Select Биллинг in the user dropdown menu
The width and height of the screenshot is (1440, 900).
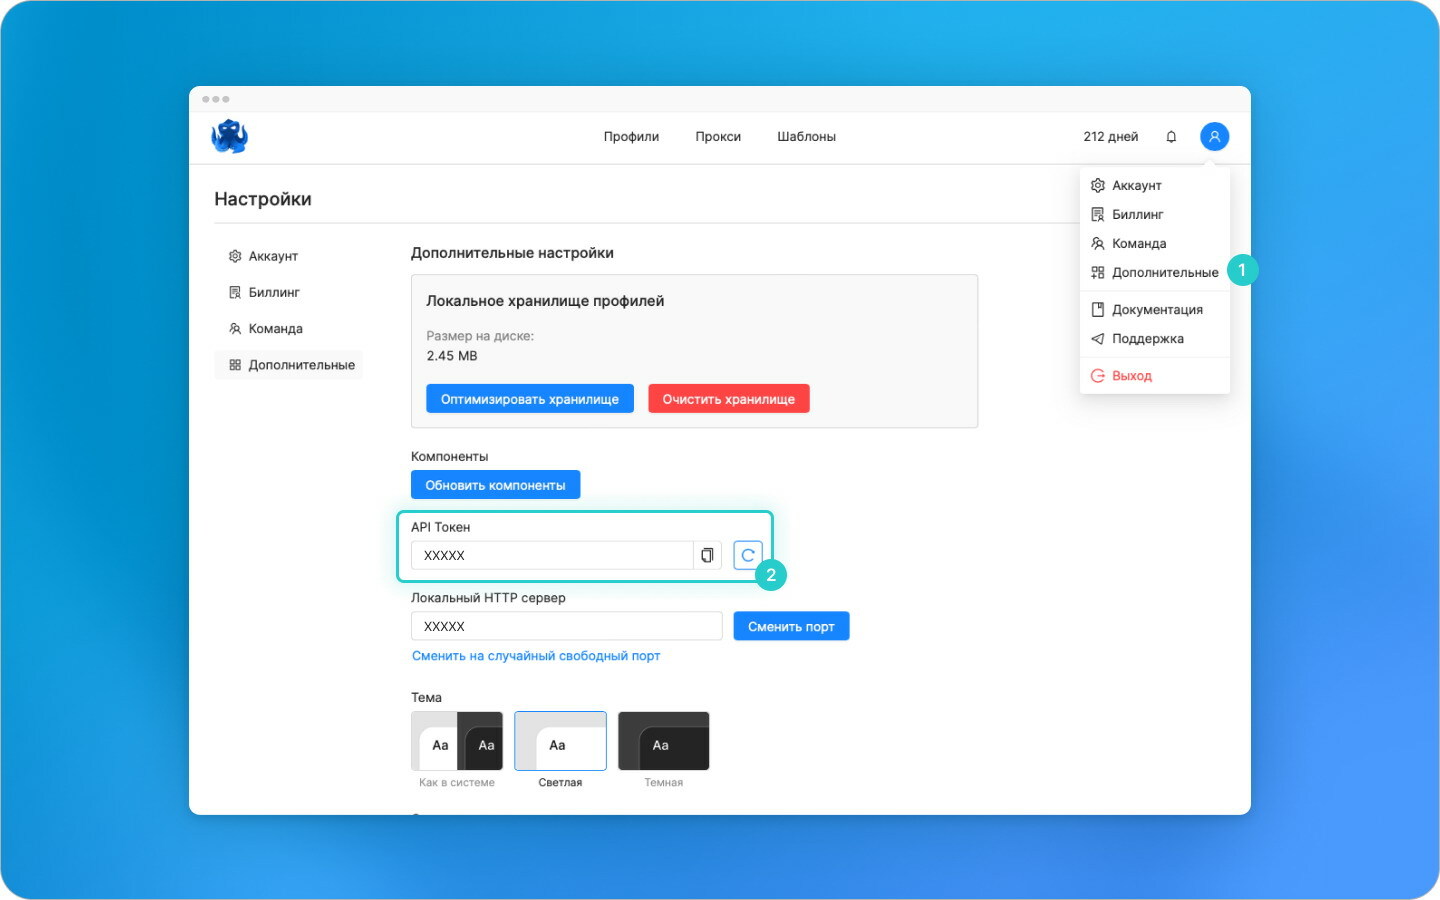(x=1155, y=214)
